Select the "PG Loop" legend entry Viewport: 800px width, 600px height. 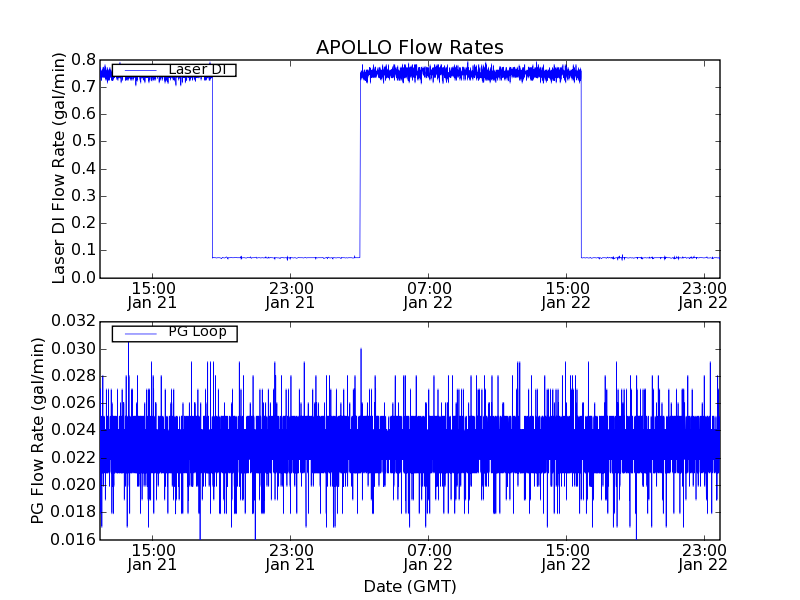(197, 332)
